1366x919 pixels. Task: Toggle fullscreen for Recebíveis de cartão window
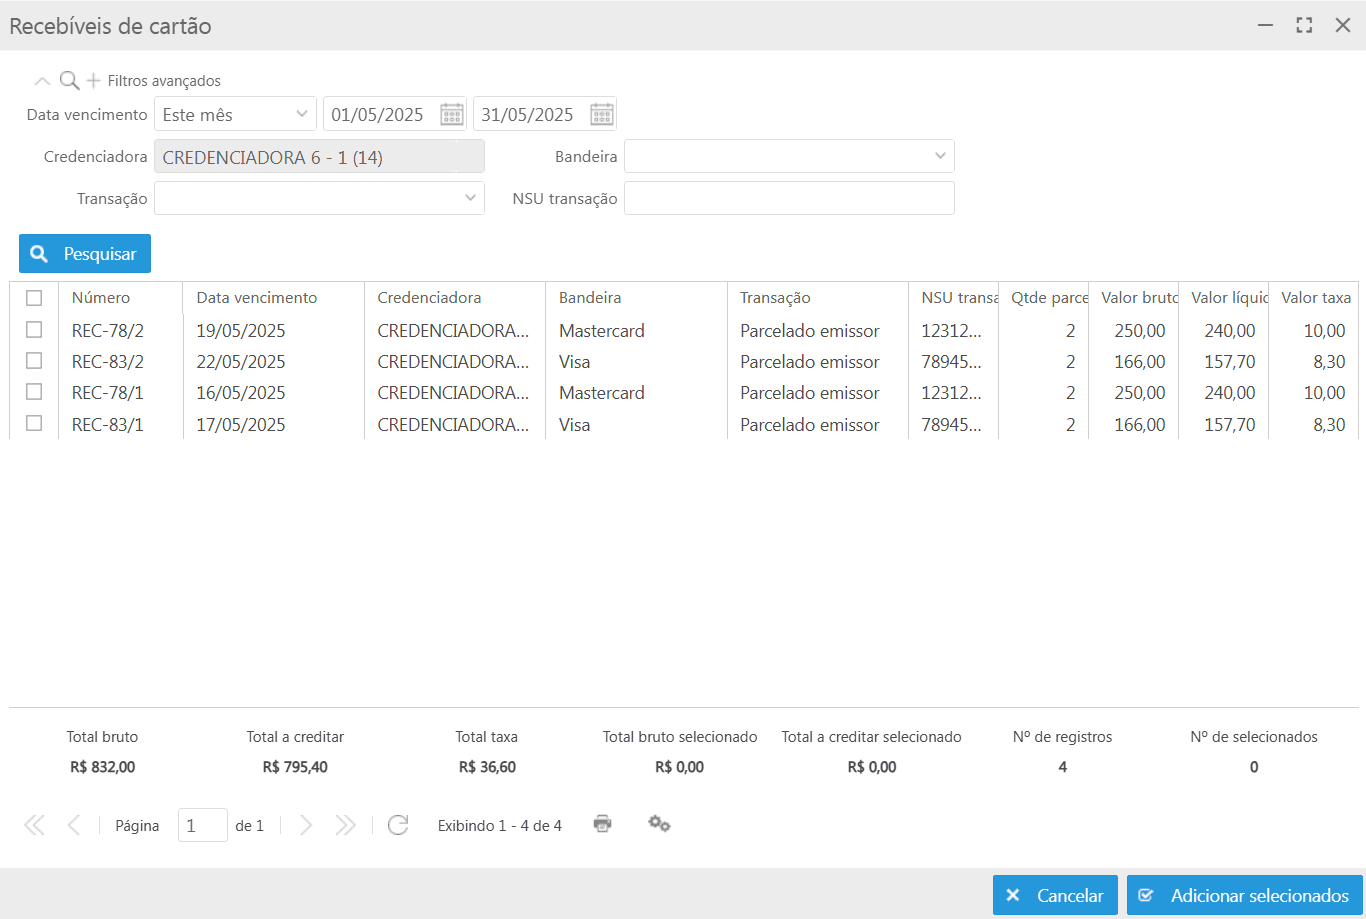[1304, 26]
